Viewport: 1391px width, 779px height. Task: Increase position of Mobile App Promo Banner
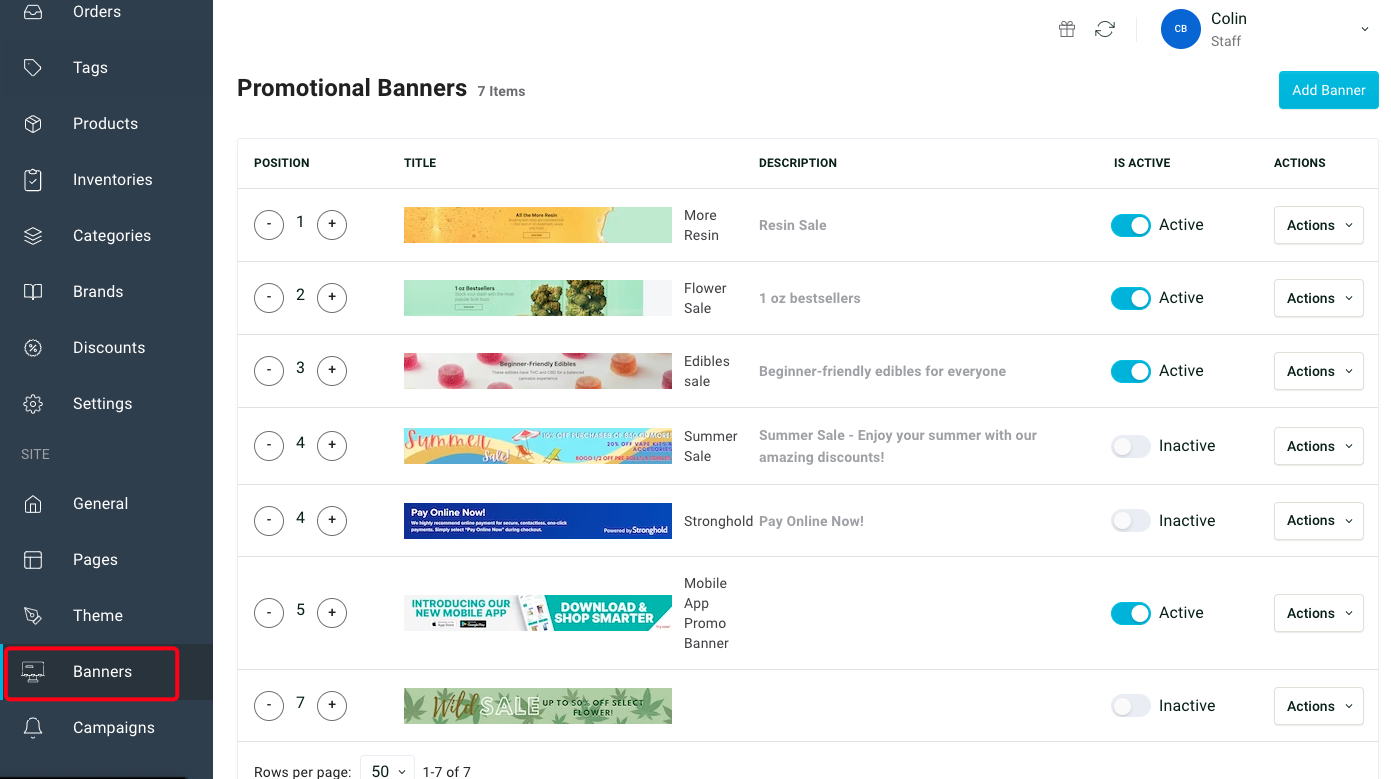pos(332,613)
